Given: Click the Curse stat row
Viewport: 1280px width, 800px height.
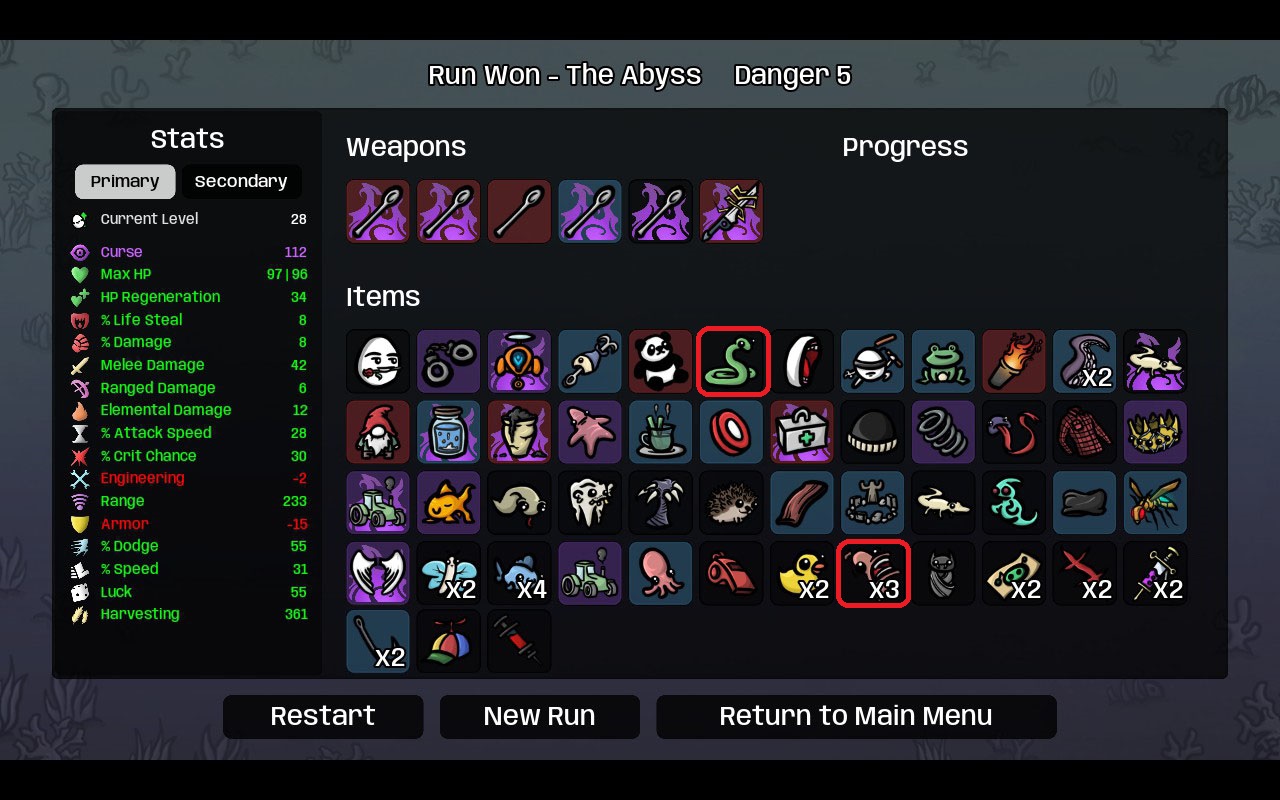Looking at the screenshot, I should pyautogui.click(x=189, y=252).
